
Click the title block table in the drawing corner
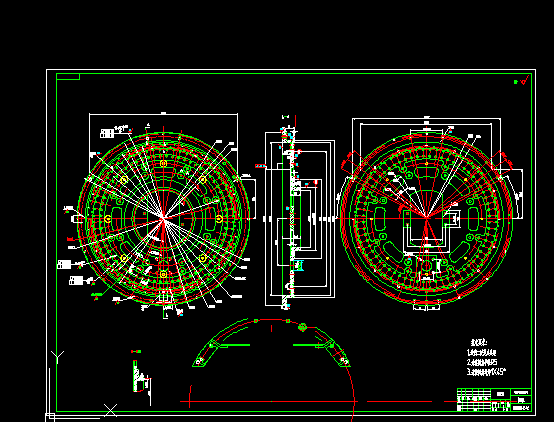click(x=494, y=400)
